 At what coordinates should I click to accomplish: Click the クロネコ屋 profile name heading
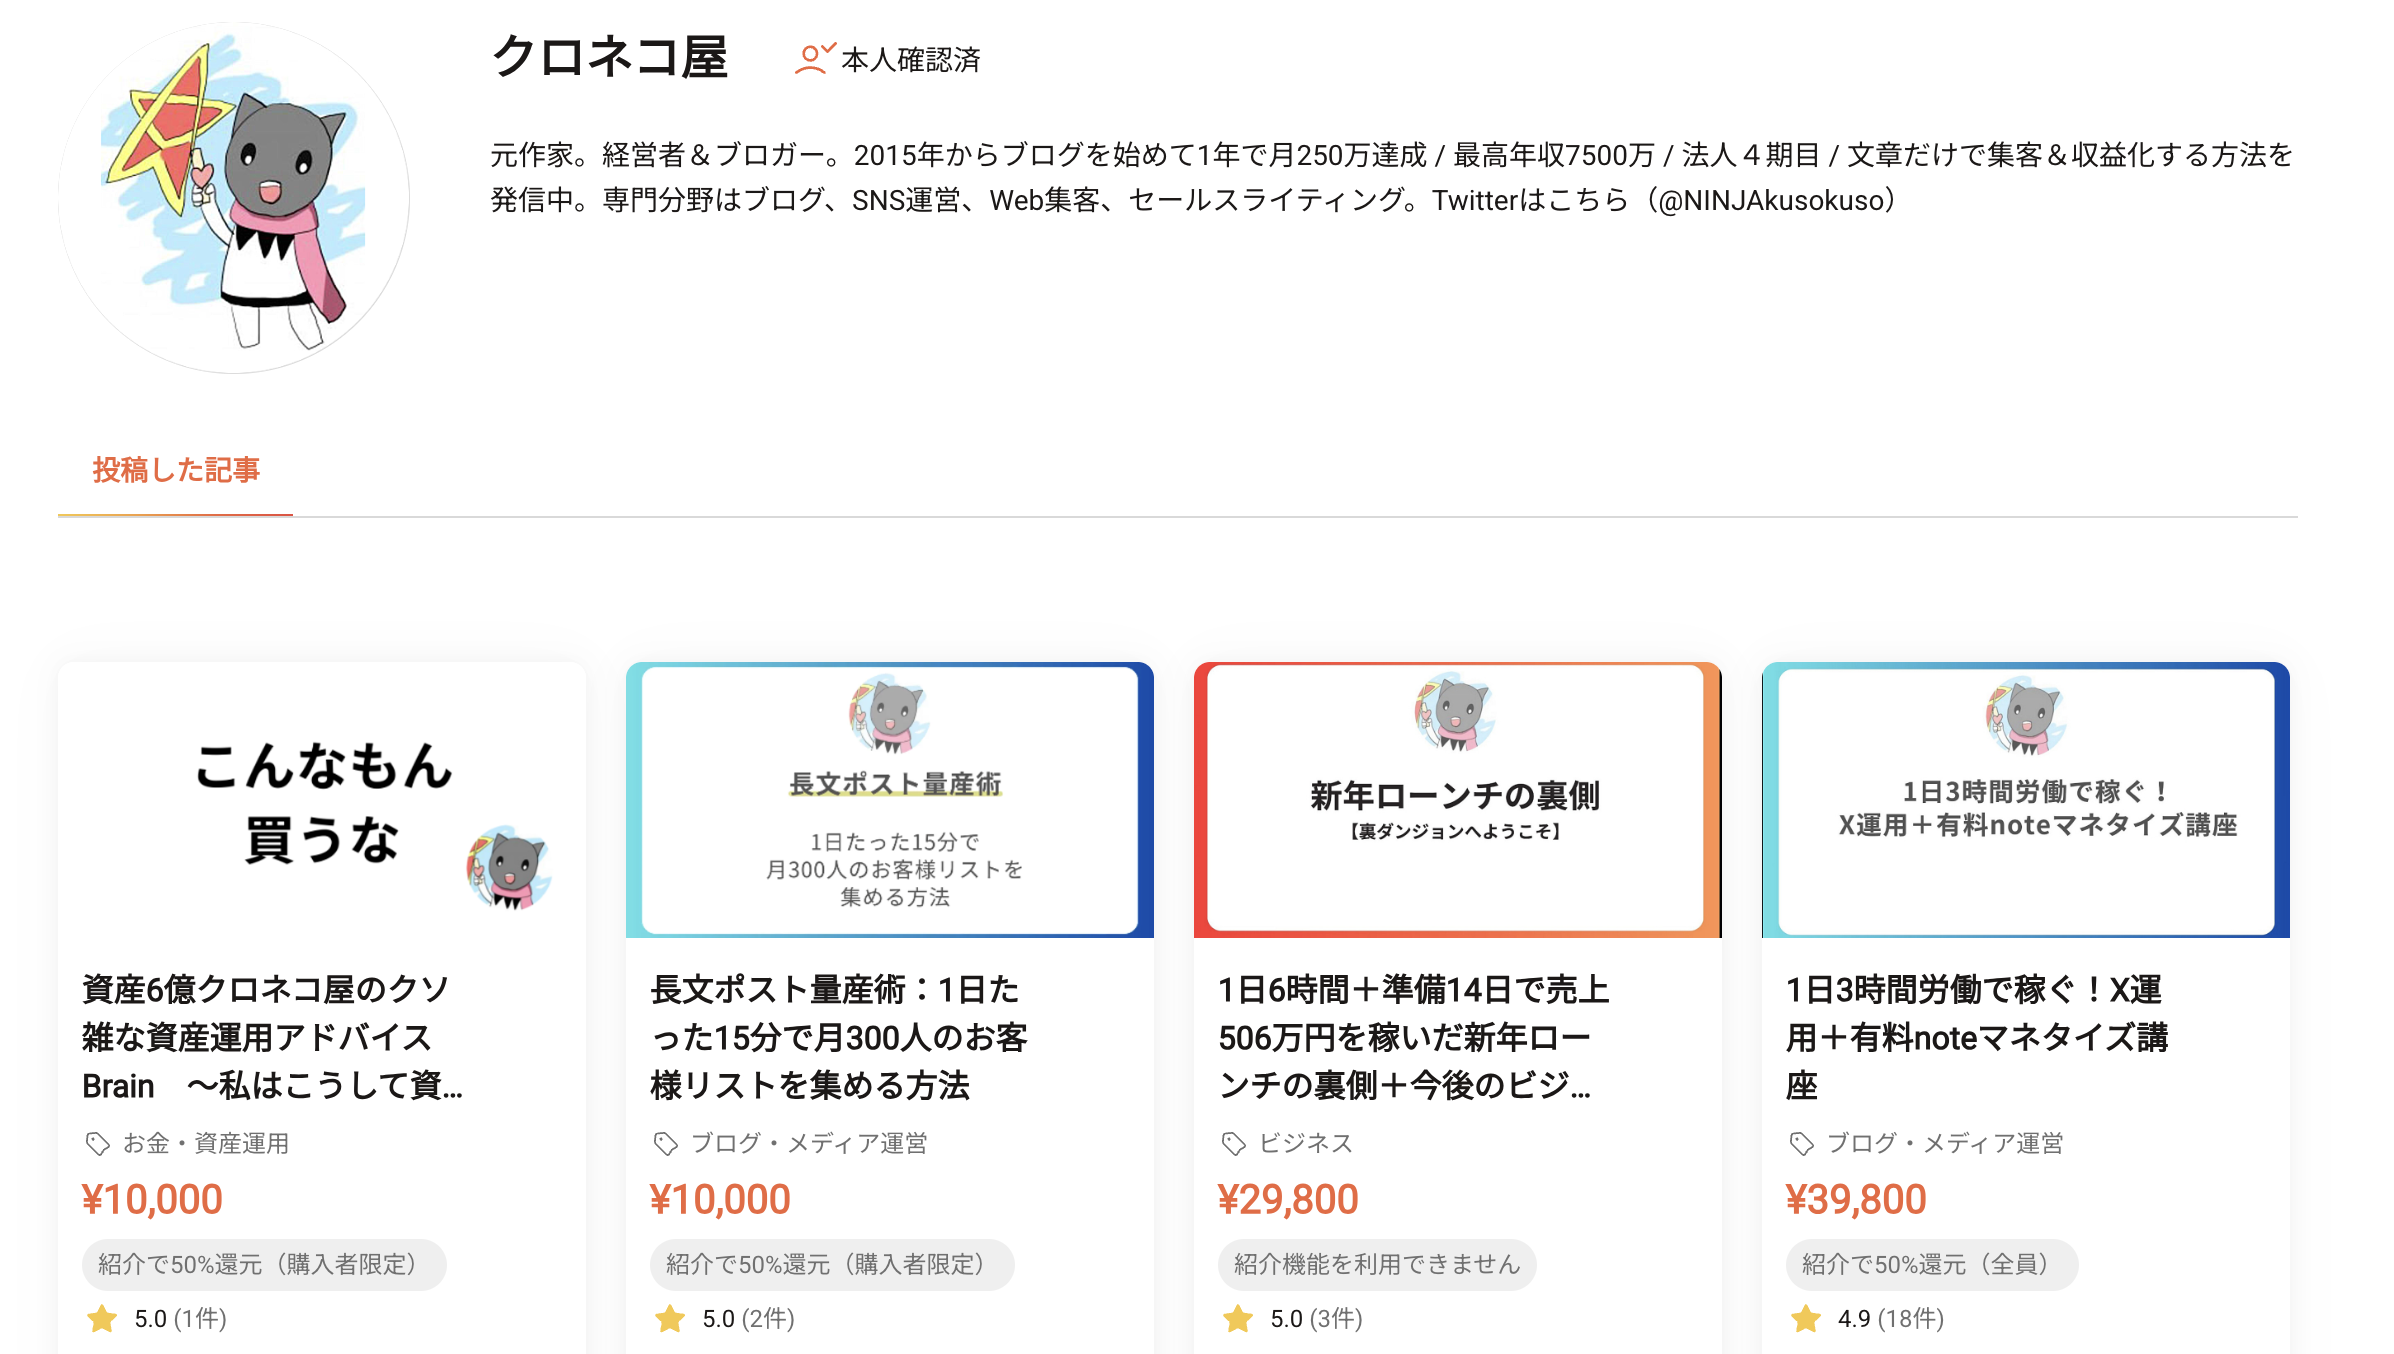610,57
